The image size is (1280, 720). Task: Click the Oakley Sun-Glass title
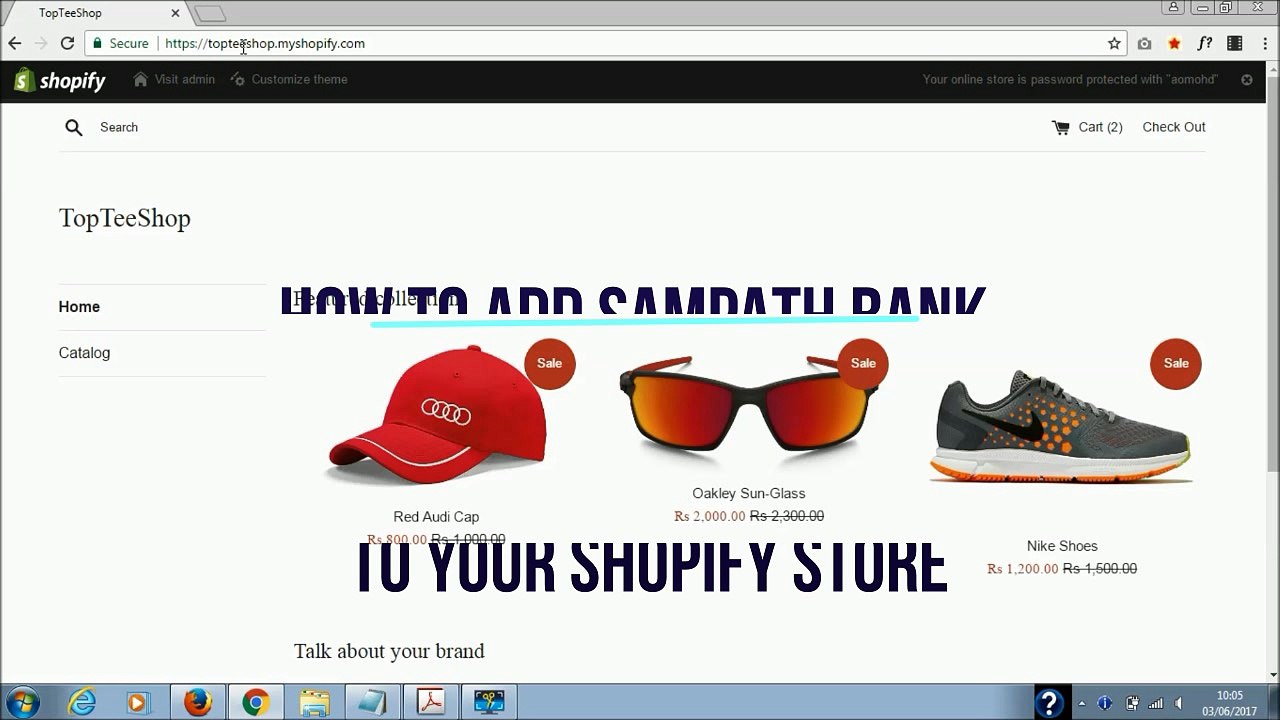tap(748, 493)
